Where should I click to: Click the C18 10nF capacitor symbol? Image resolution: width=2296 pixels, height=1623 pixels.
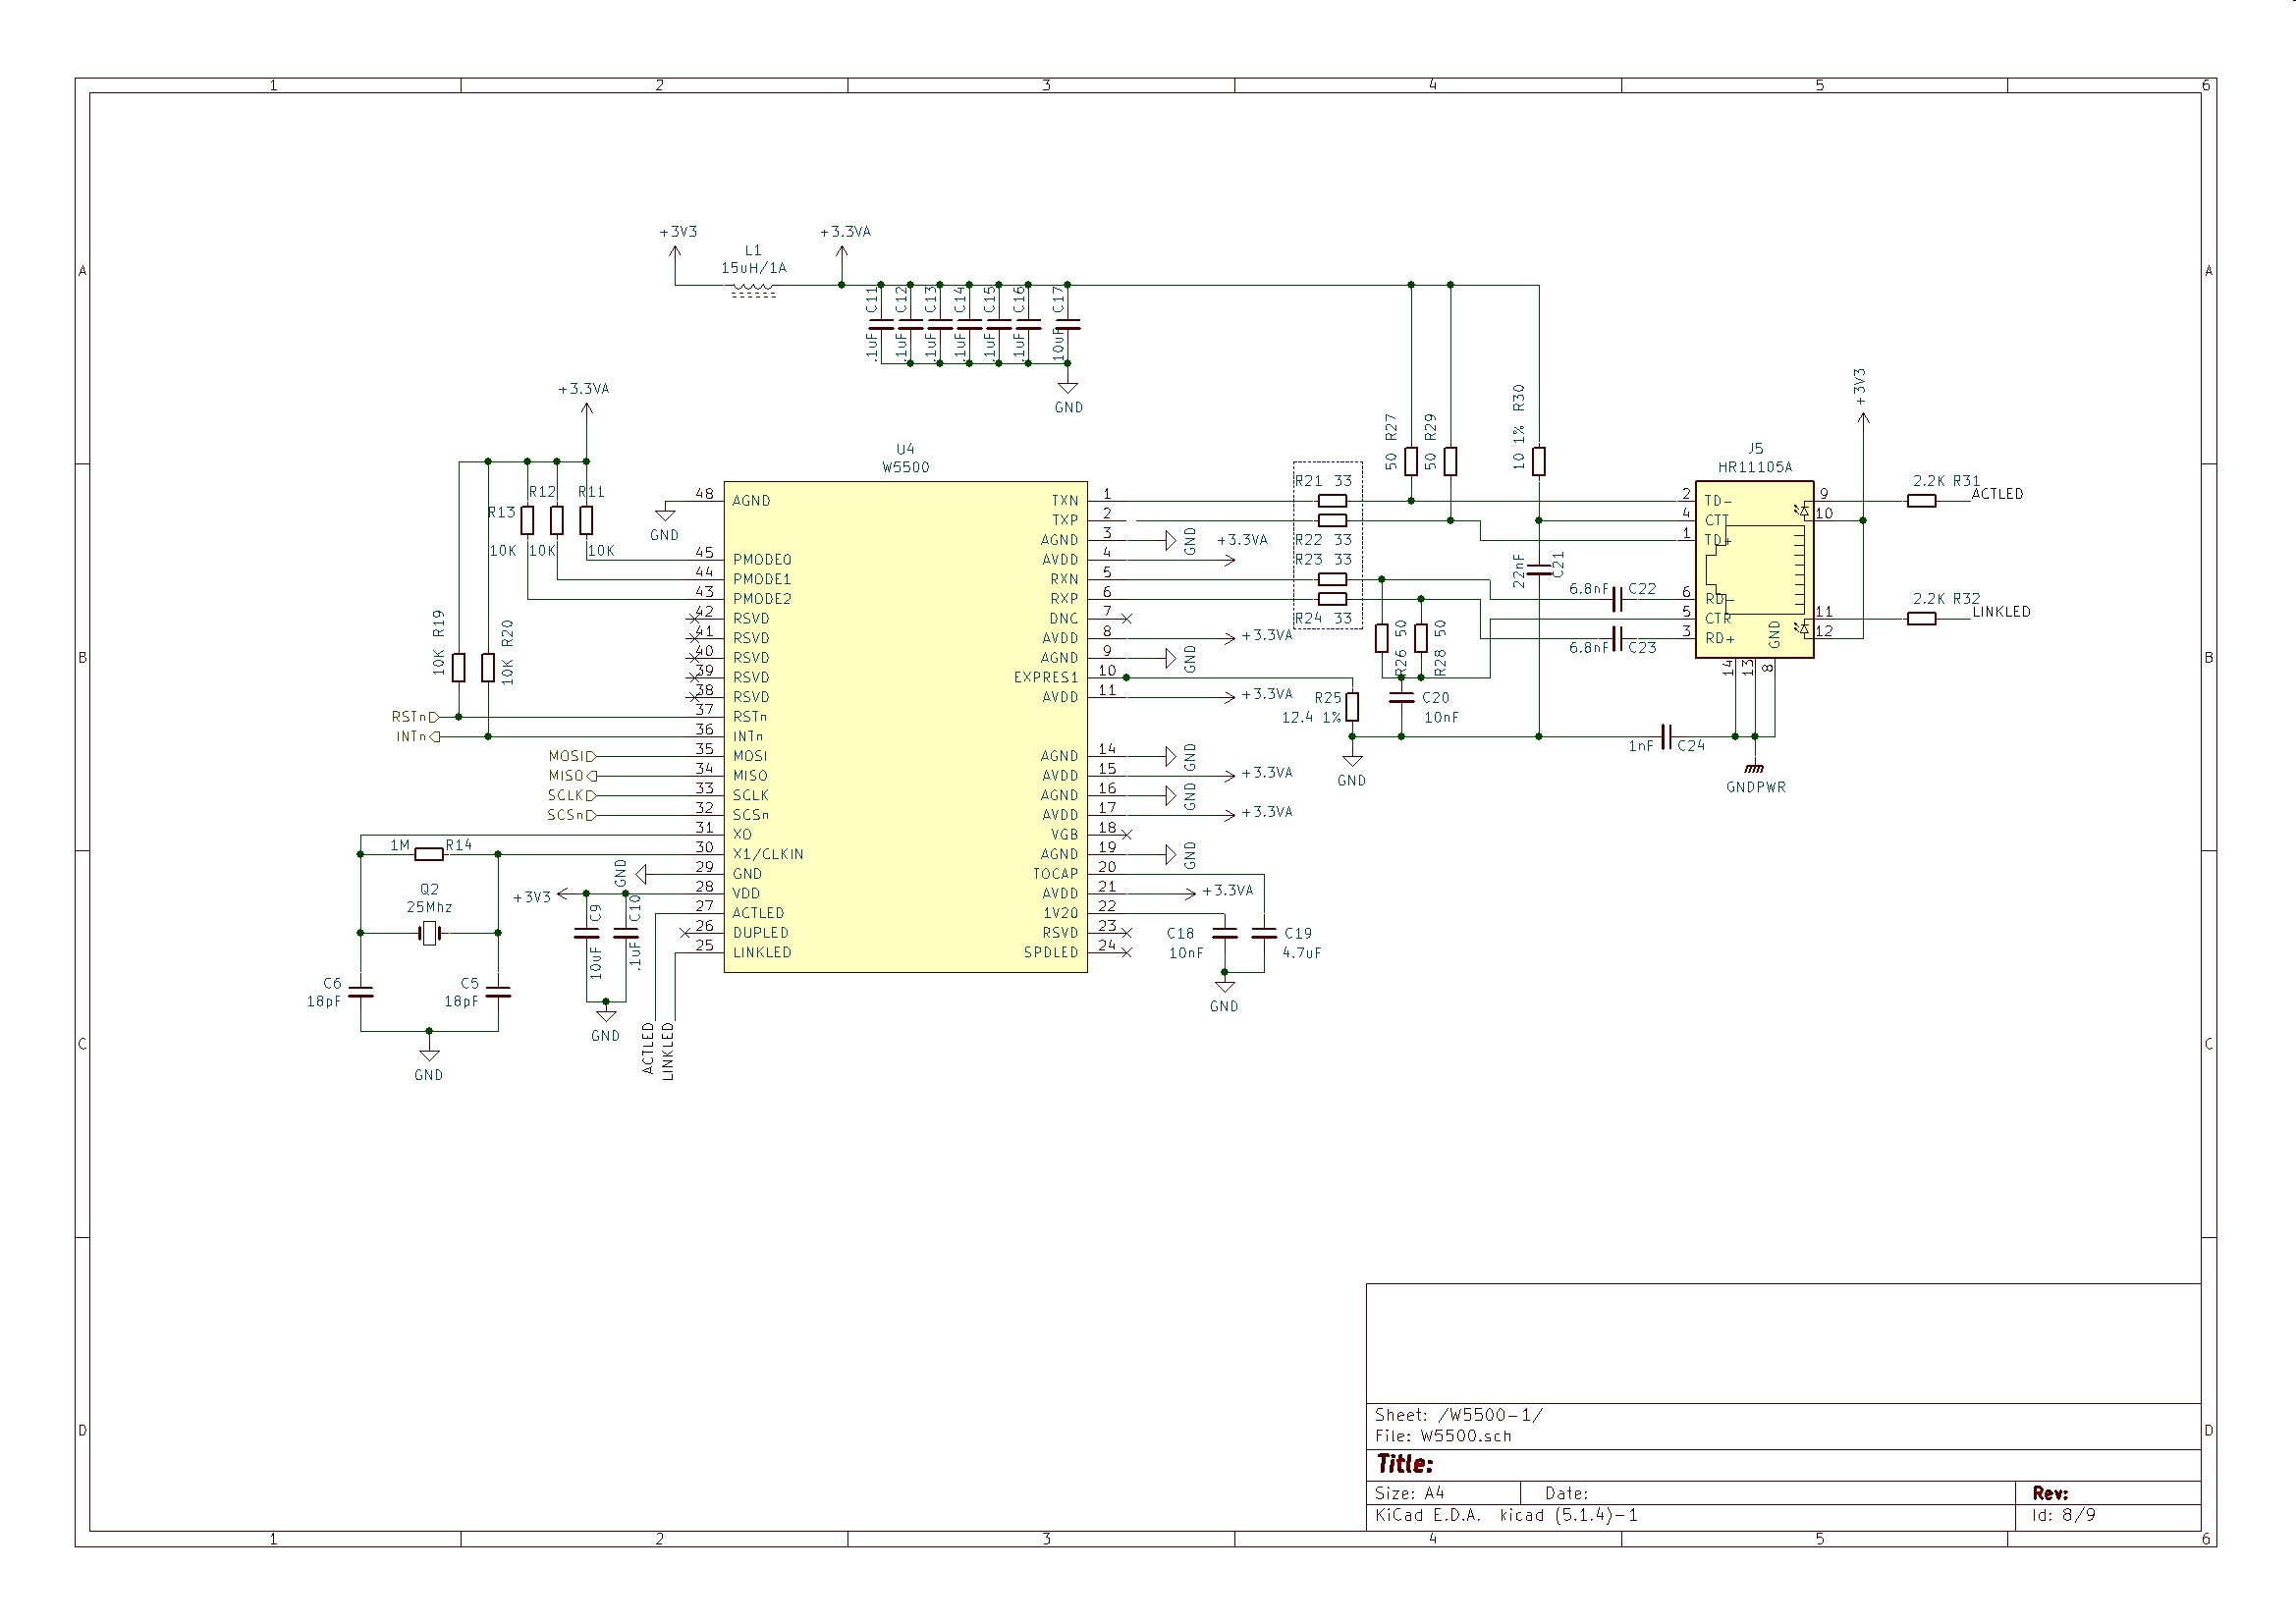[1224, 934]
